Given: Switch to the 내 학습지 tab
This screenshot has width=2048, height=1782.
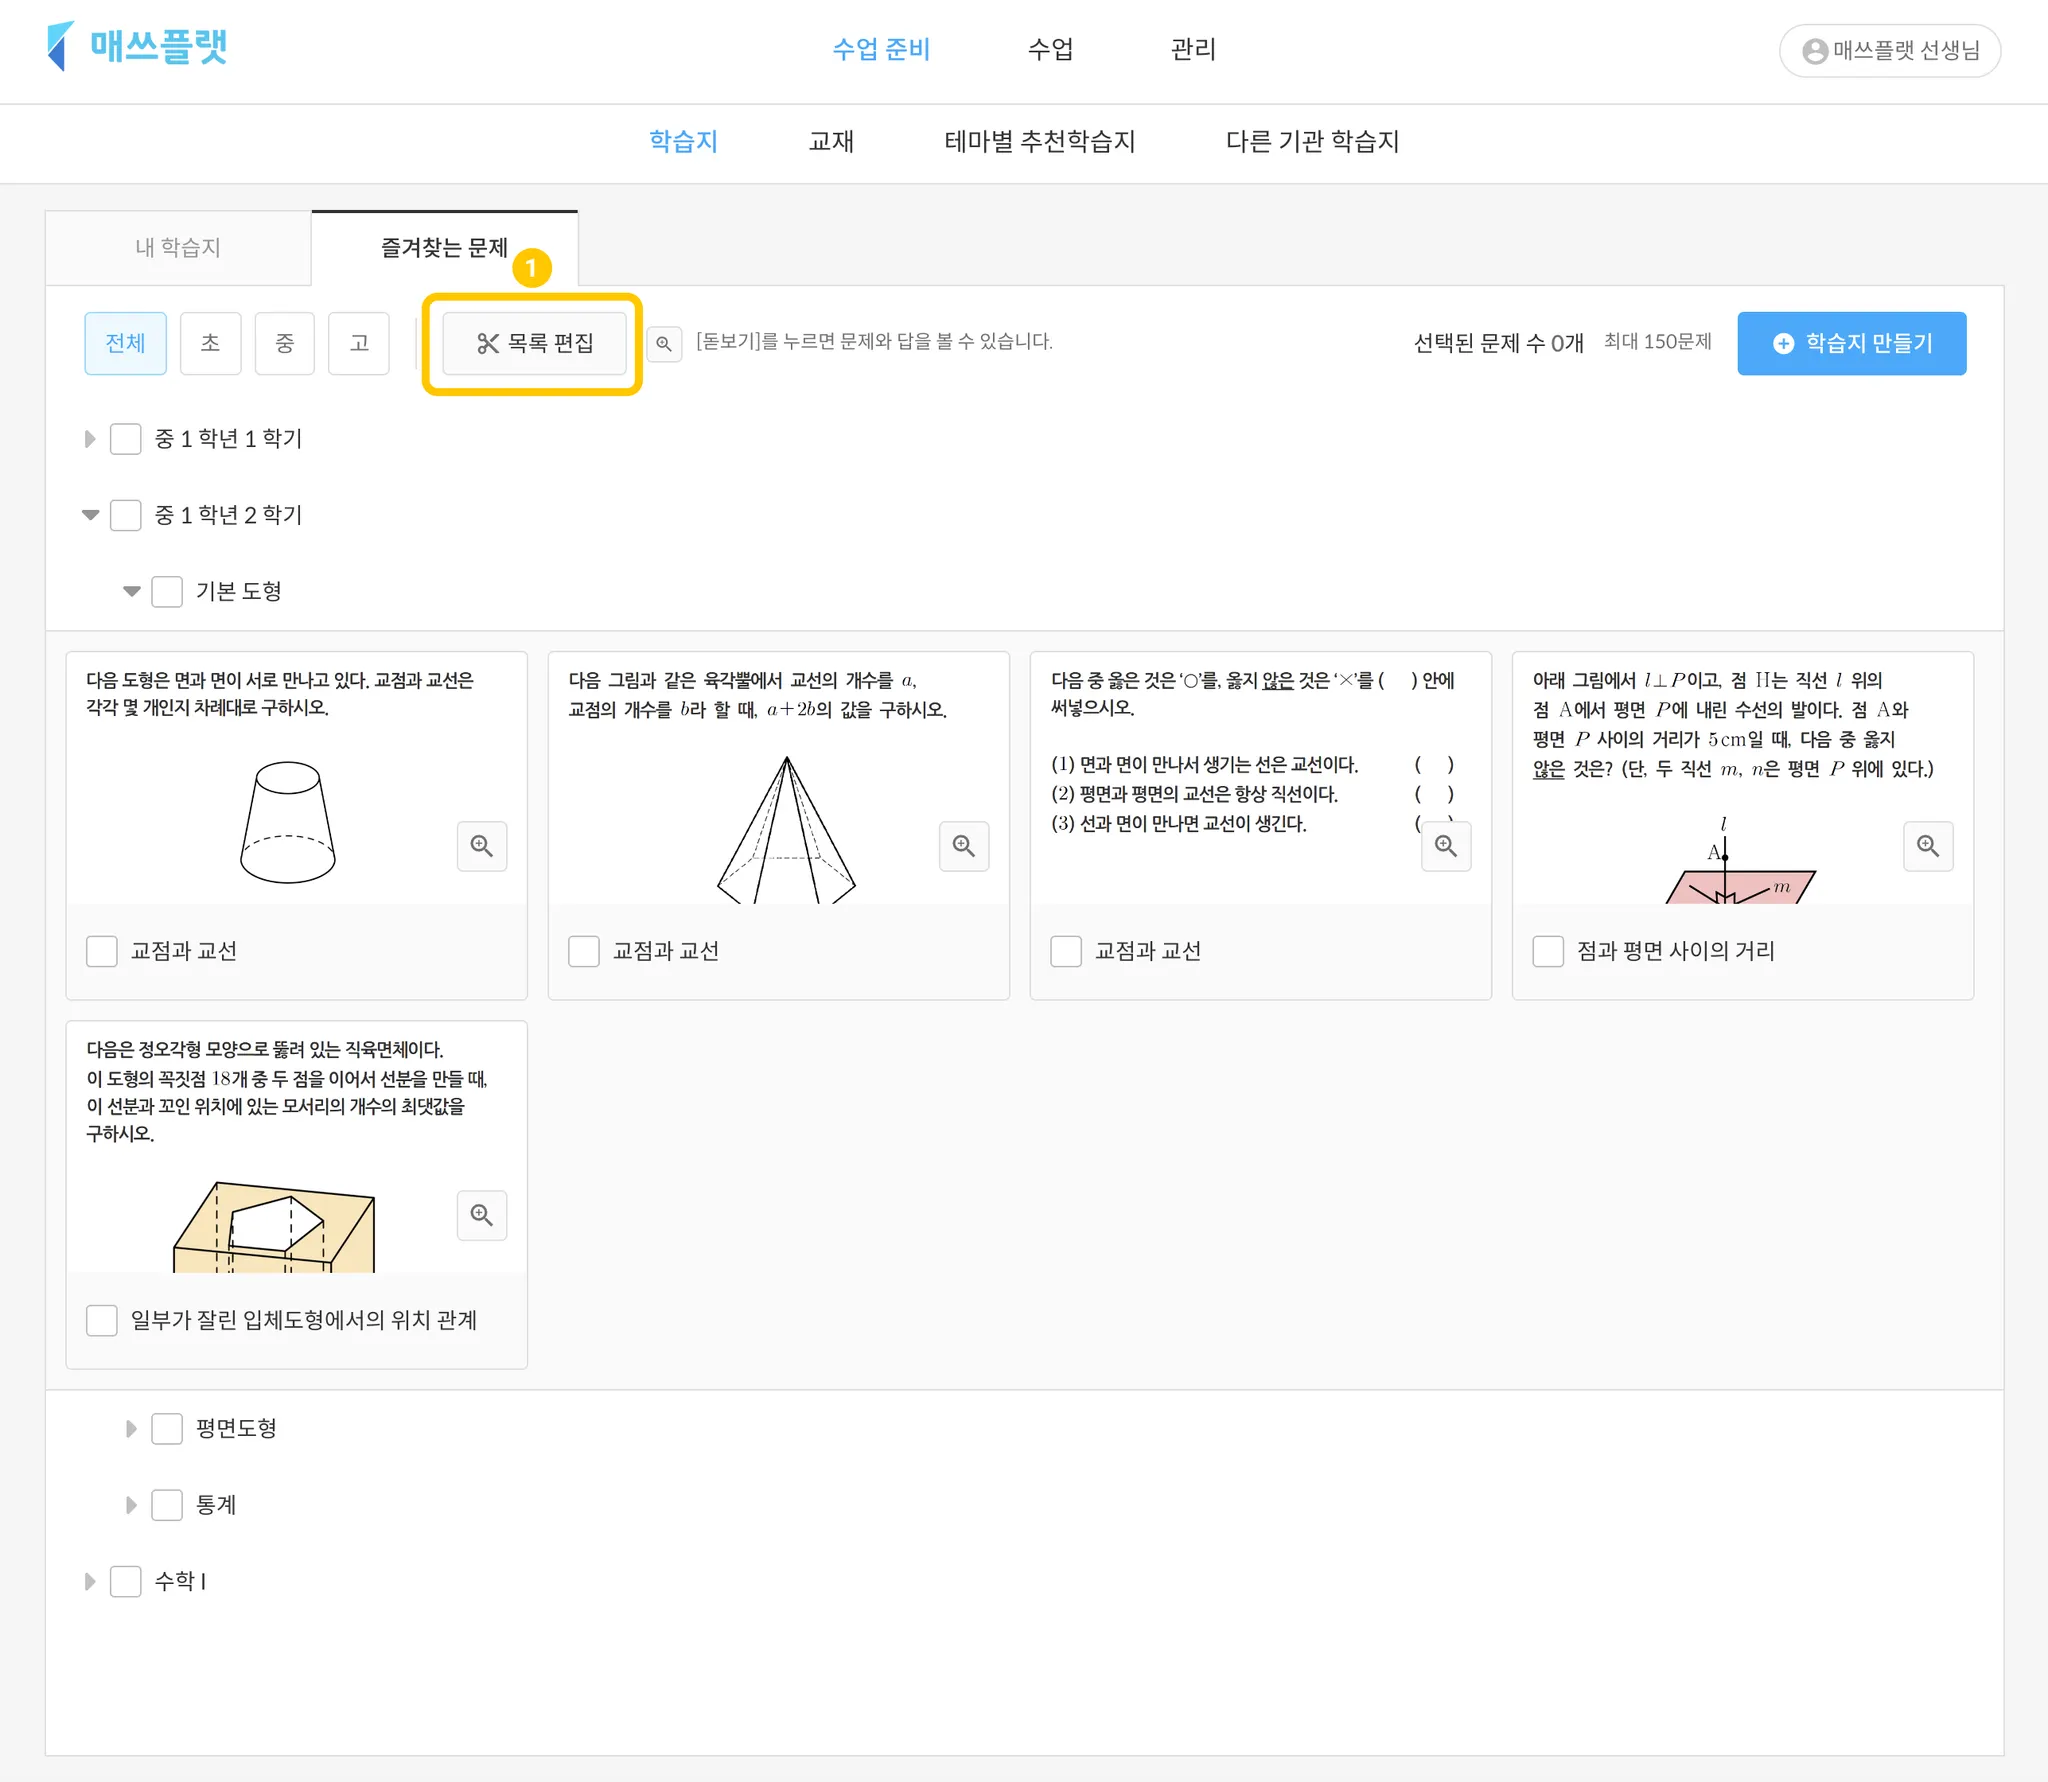Looking at the screenshot, I should 178,247.
